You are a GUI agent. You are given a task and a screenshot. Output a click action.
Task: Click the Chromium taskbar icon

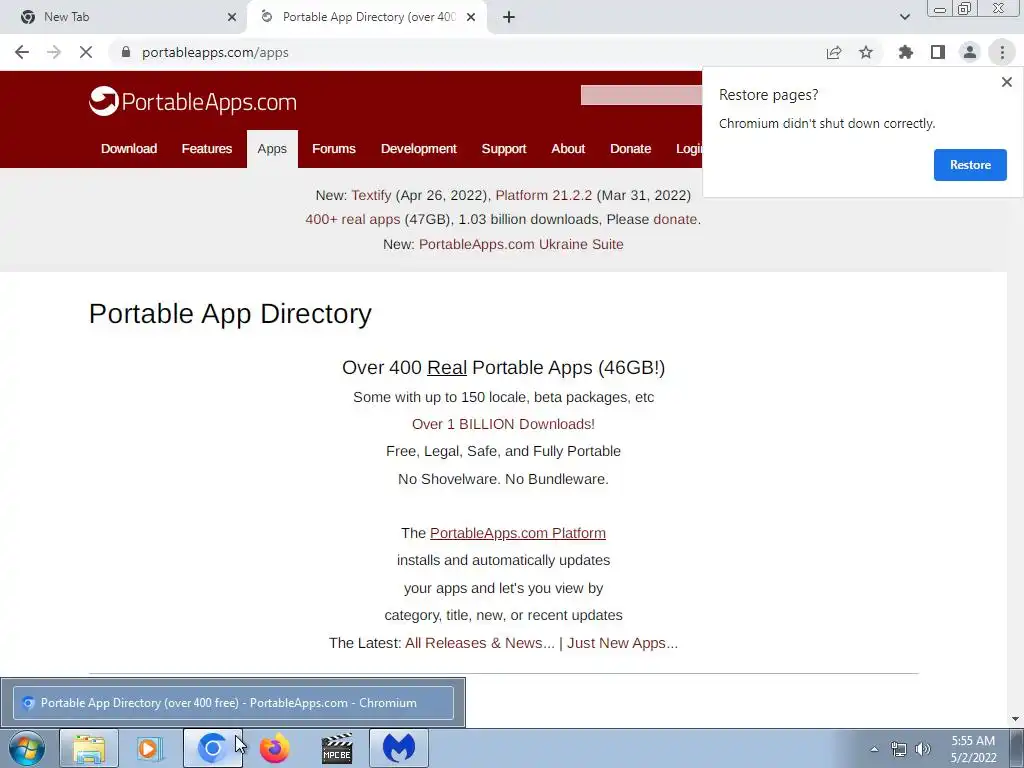[212, 748]
